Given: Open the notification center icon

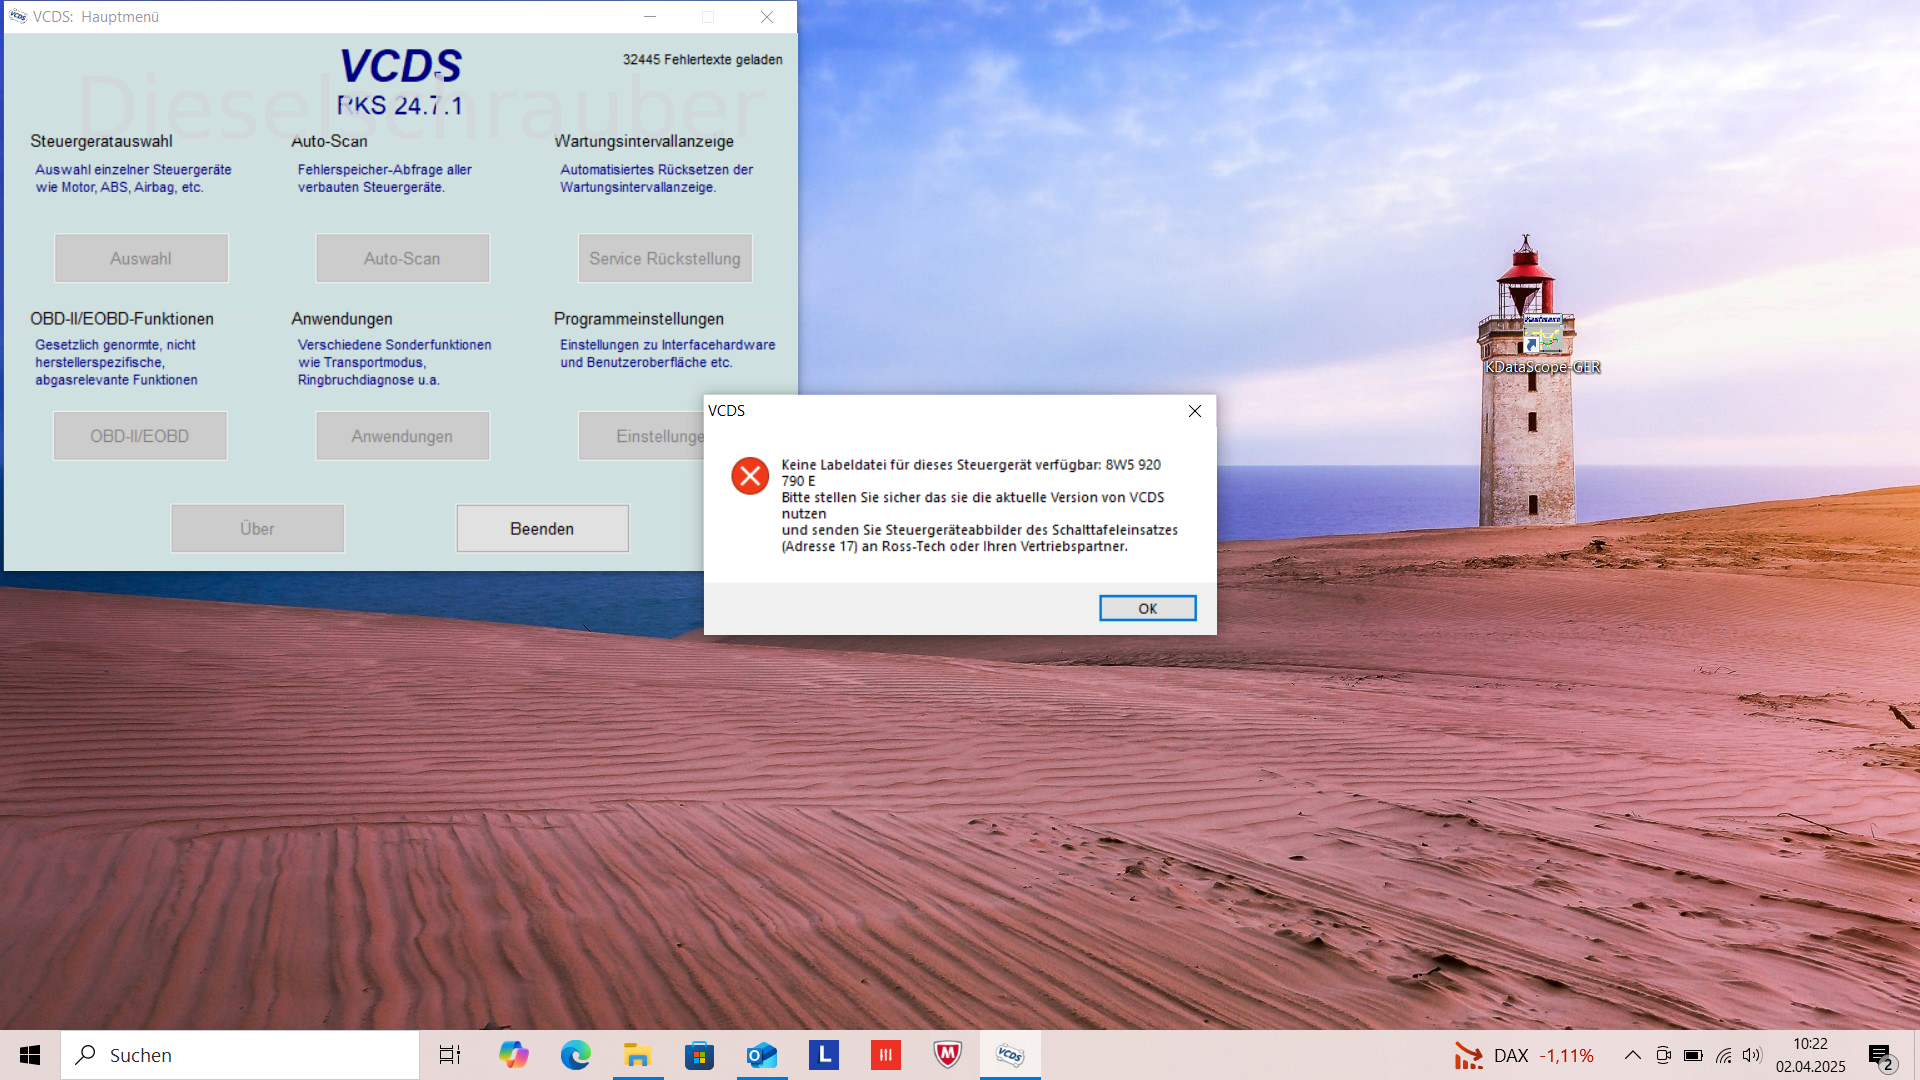Looking at the screenshot, I should pos(1882,1056).
